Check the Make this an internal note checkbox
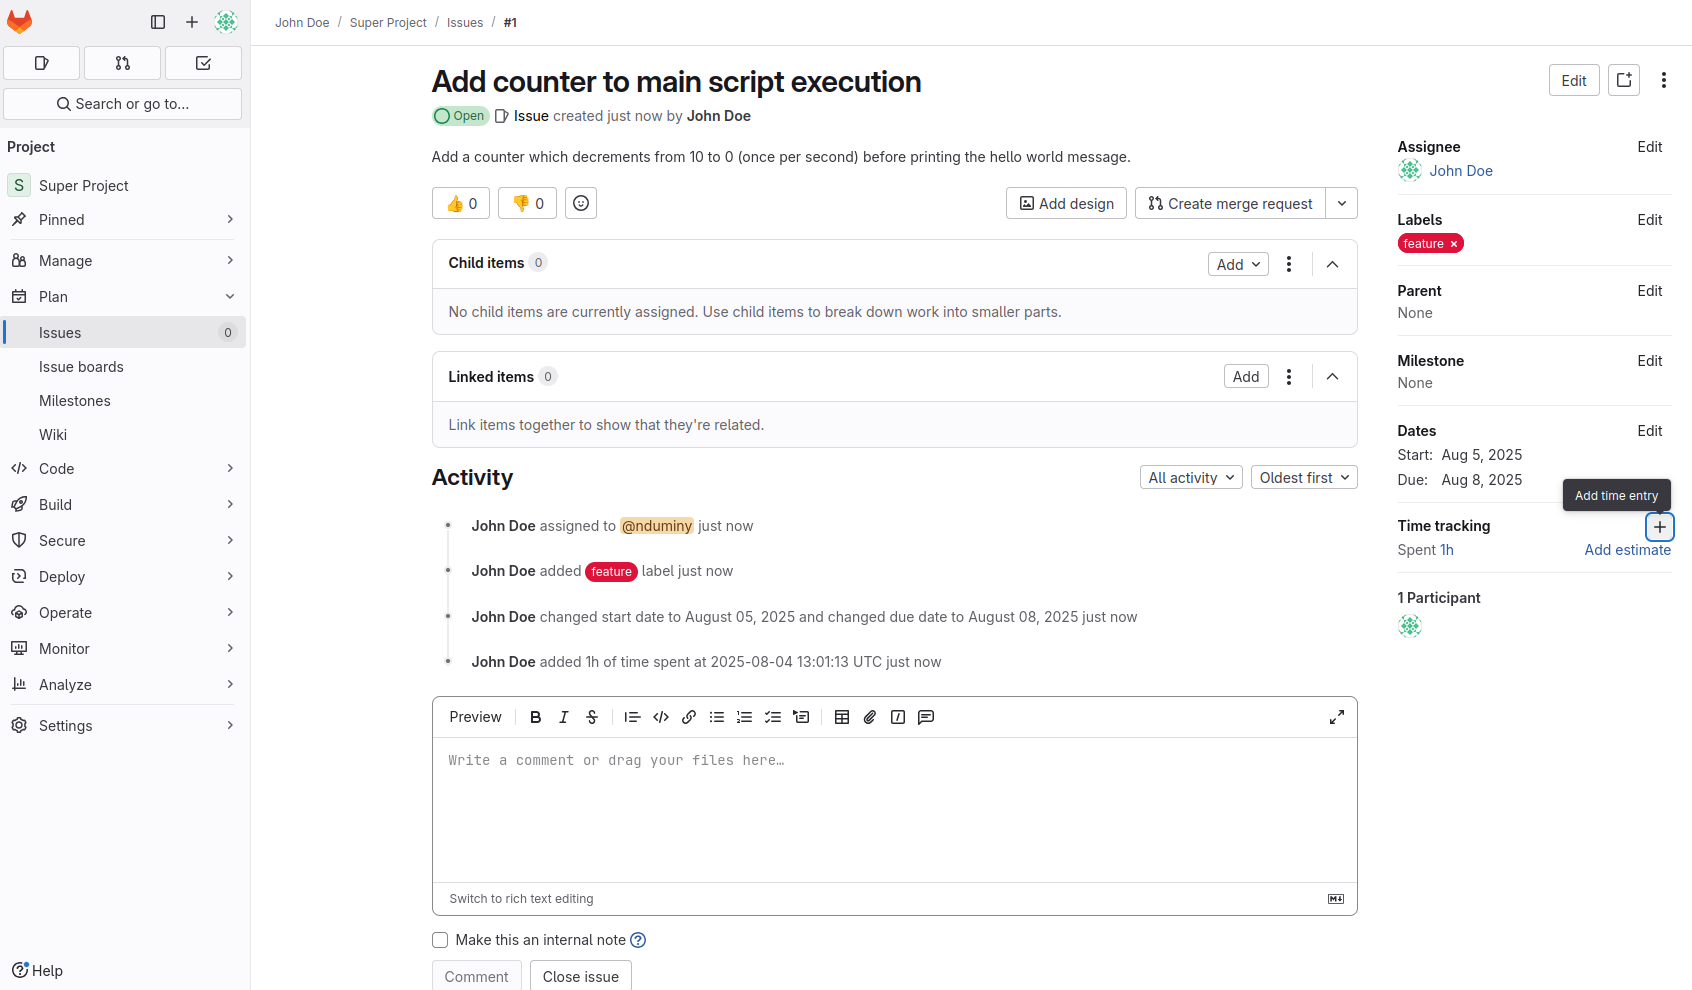 [x=440, y=940]
